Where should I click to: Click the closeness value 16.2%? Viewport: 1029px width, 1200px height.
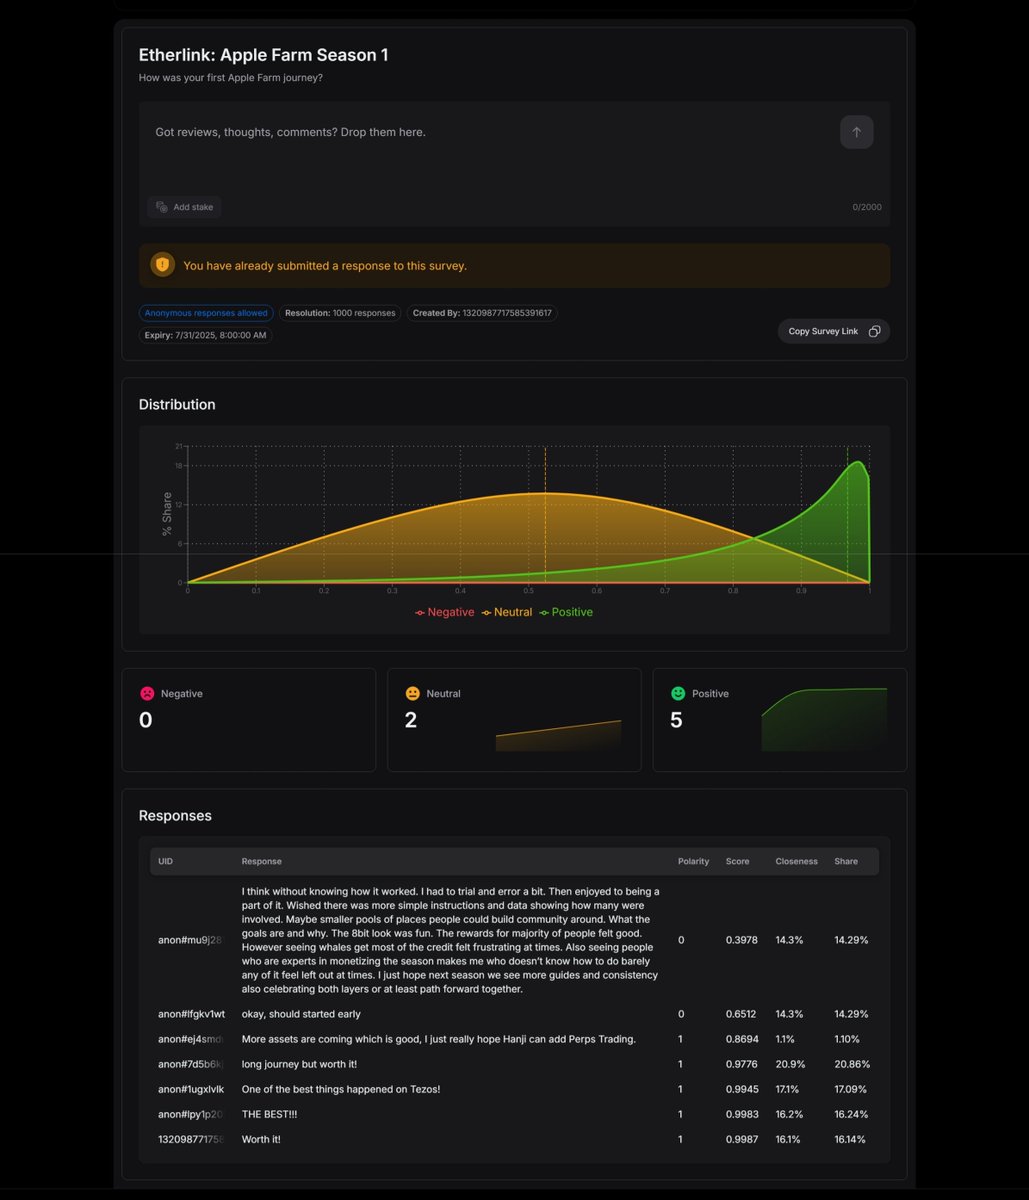click(789, 1114)
